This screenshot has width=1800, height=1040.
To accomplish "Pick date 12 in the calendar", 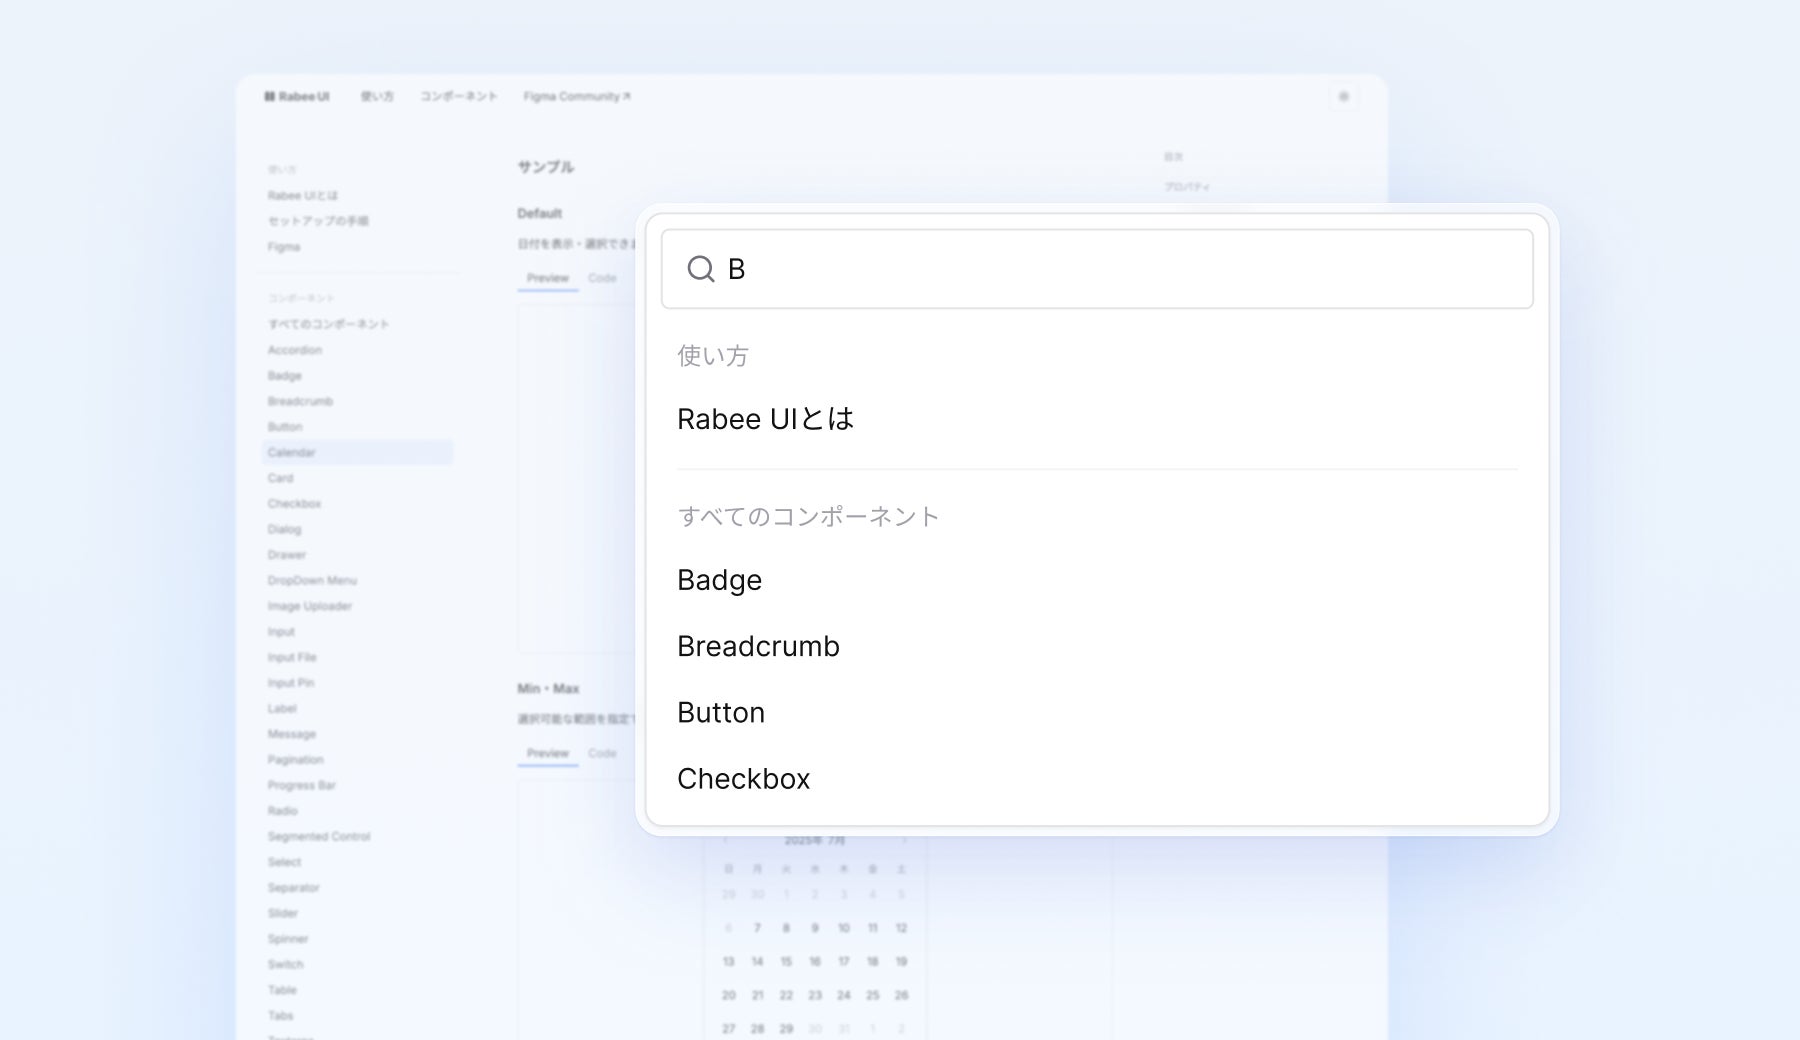I will click(x=901, y=928).
